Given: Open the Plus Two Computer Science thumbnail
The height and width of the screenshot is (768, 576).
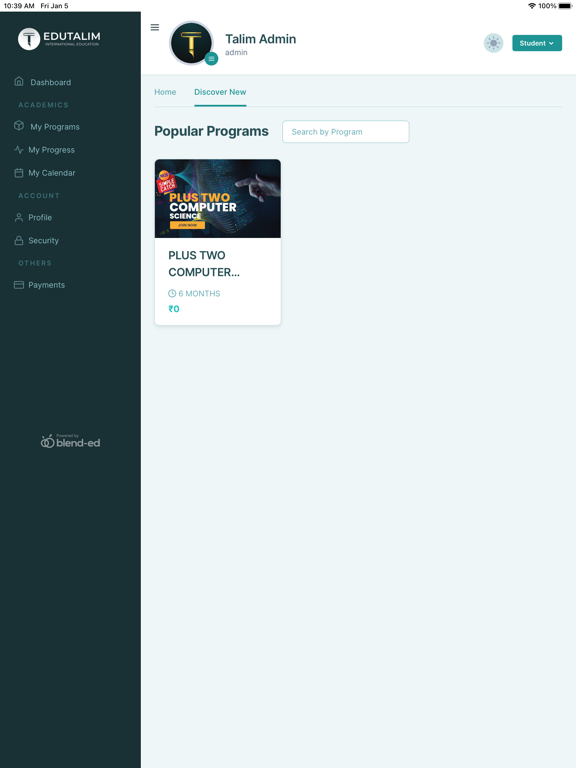Looking at the screenshot, I should point(218,199).
